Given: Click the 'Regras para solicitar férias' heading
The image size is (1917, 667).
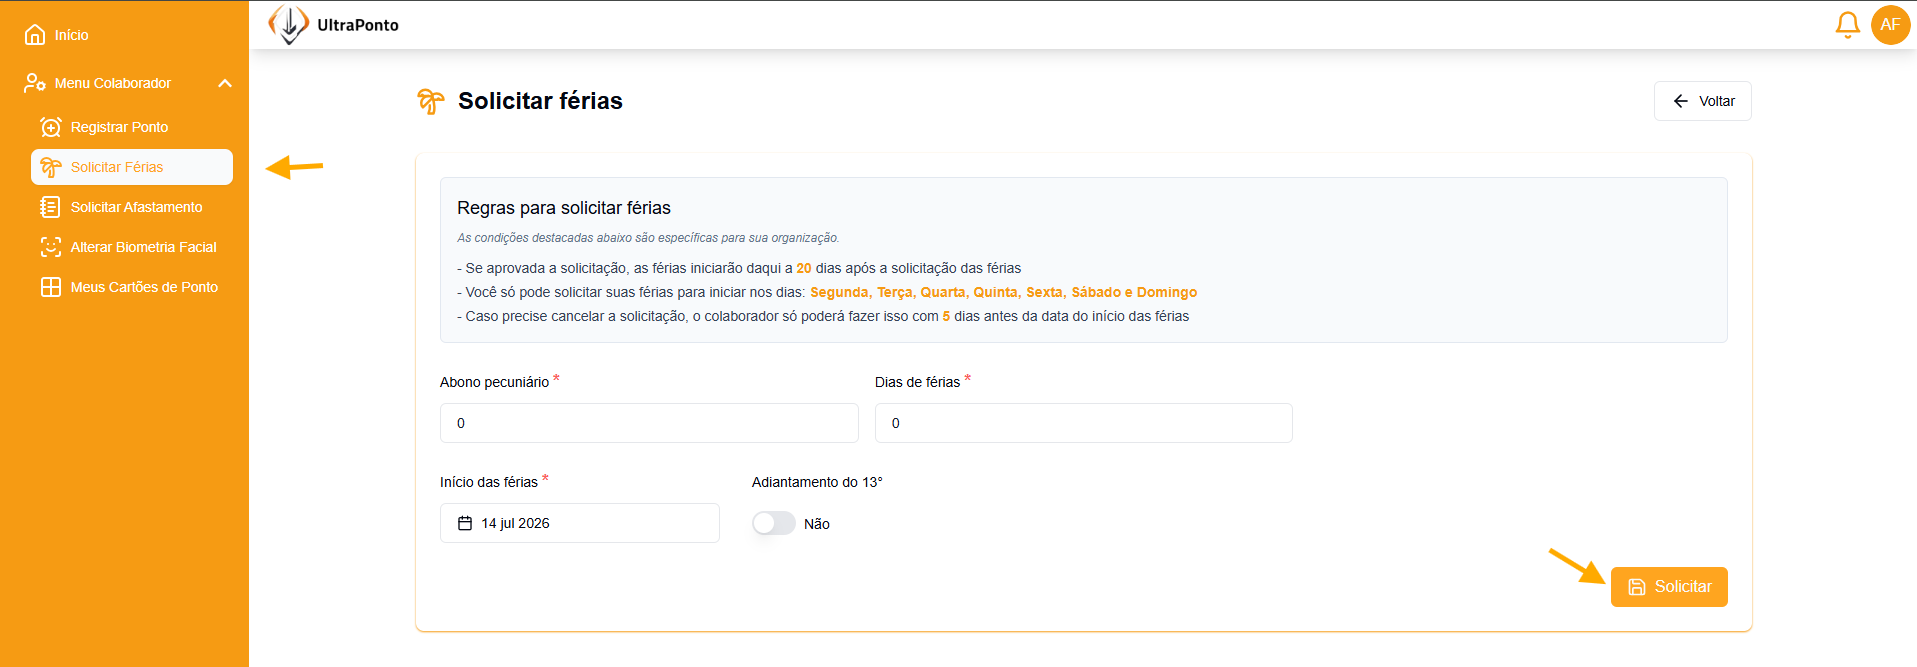Looking at the screenshot, I should tap(564, 208).
